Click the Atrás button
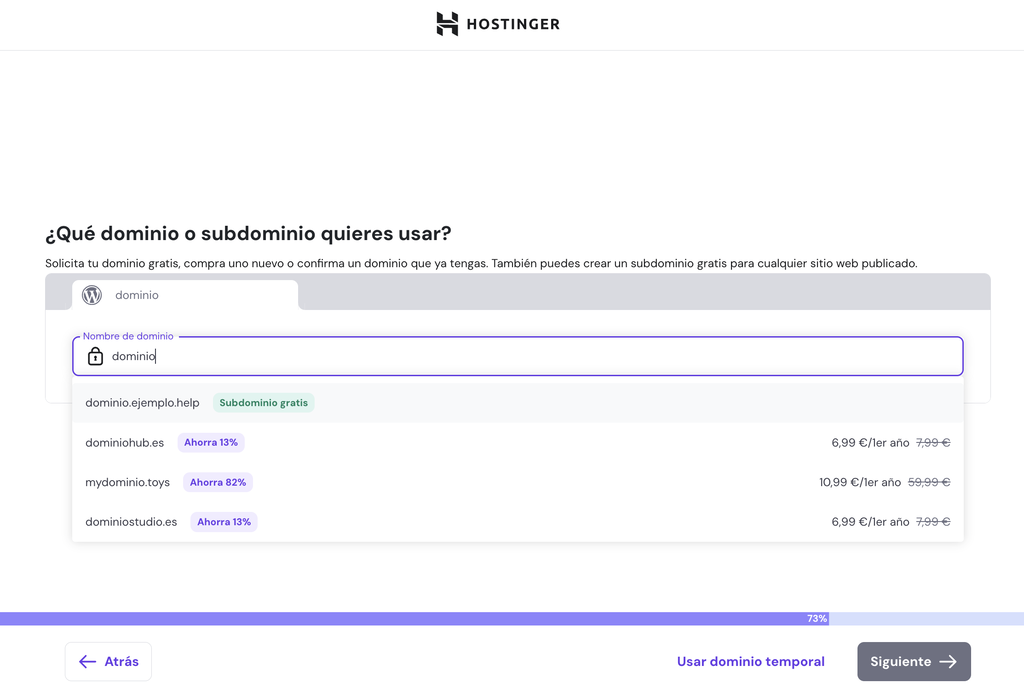The width and height of the screenshot is (1024, 700). click(108, 661)
